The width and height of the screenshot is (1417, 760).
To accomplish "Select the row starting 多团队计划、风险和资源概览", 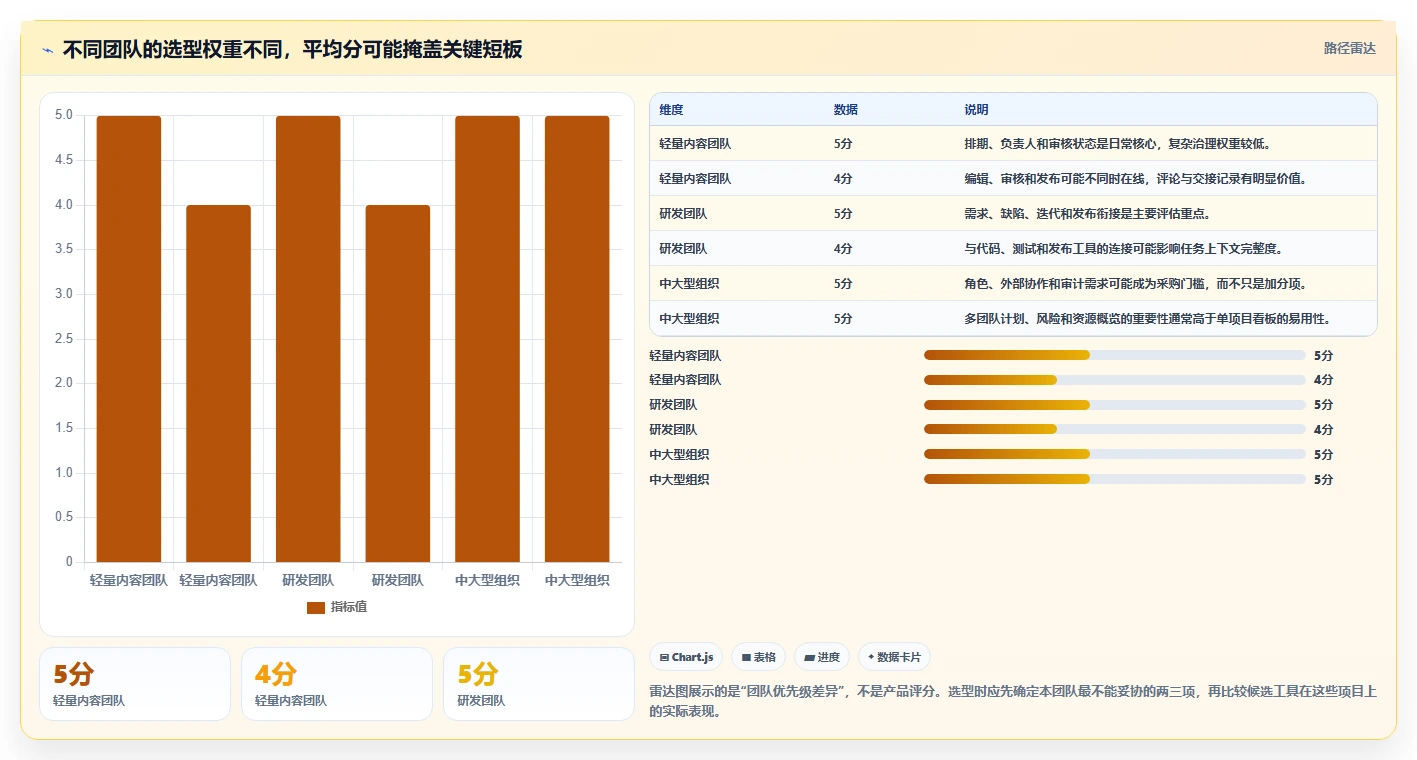I will (x=1013, y=319).
